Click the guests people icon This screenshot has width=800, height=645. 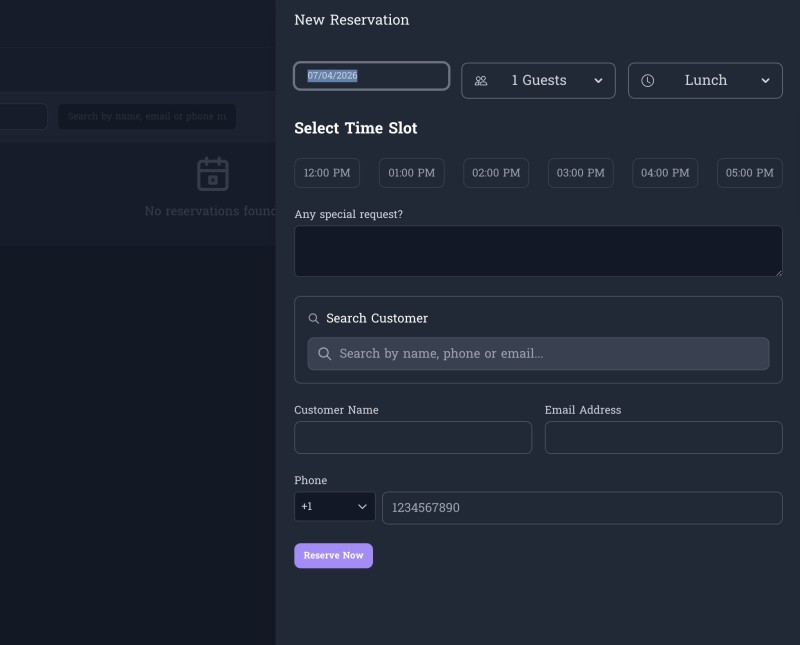tap(481, 81)
